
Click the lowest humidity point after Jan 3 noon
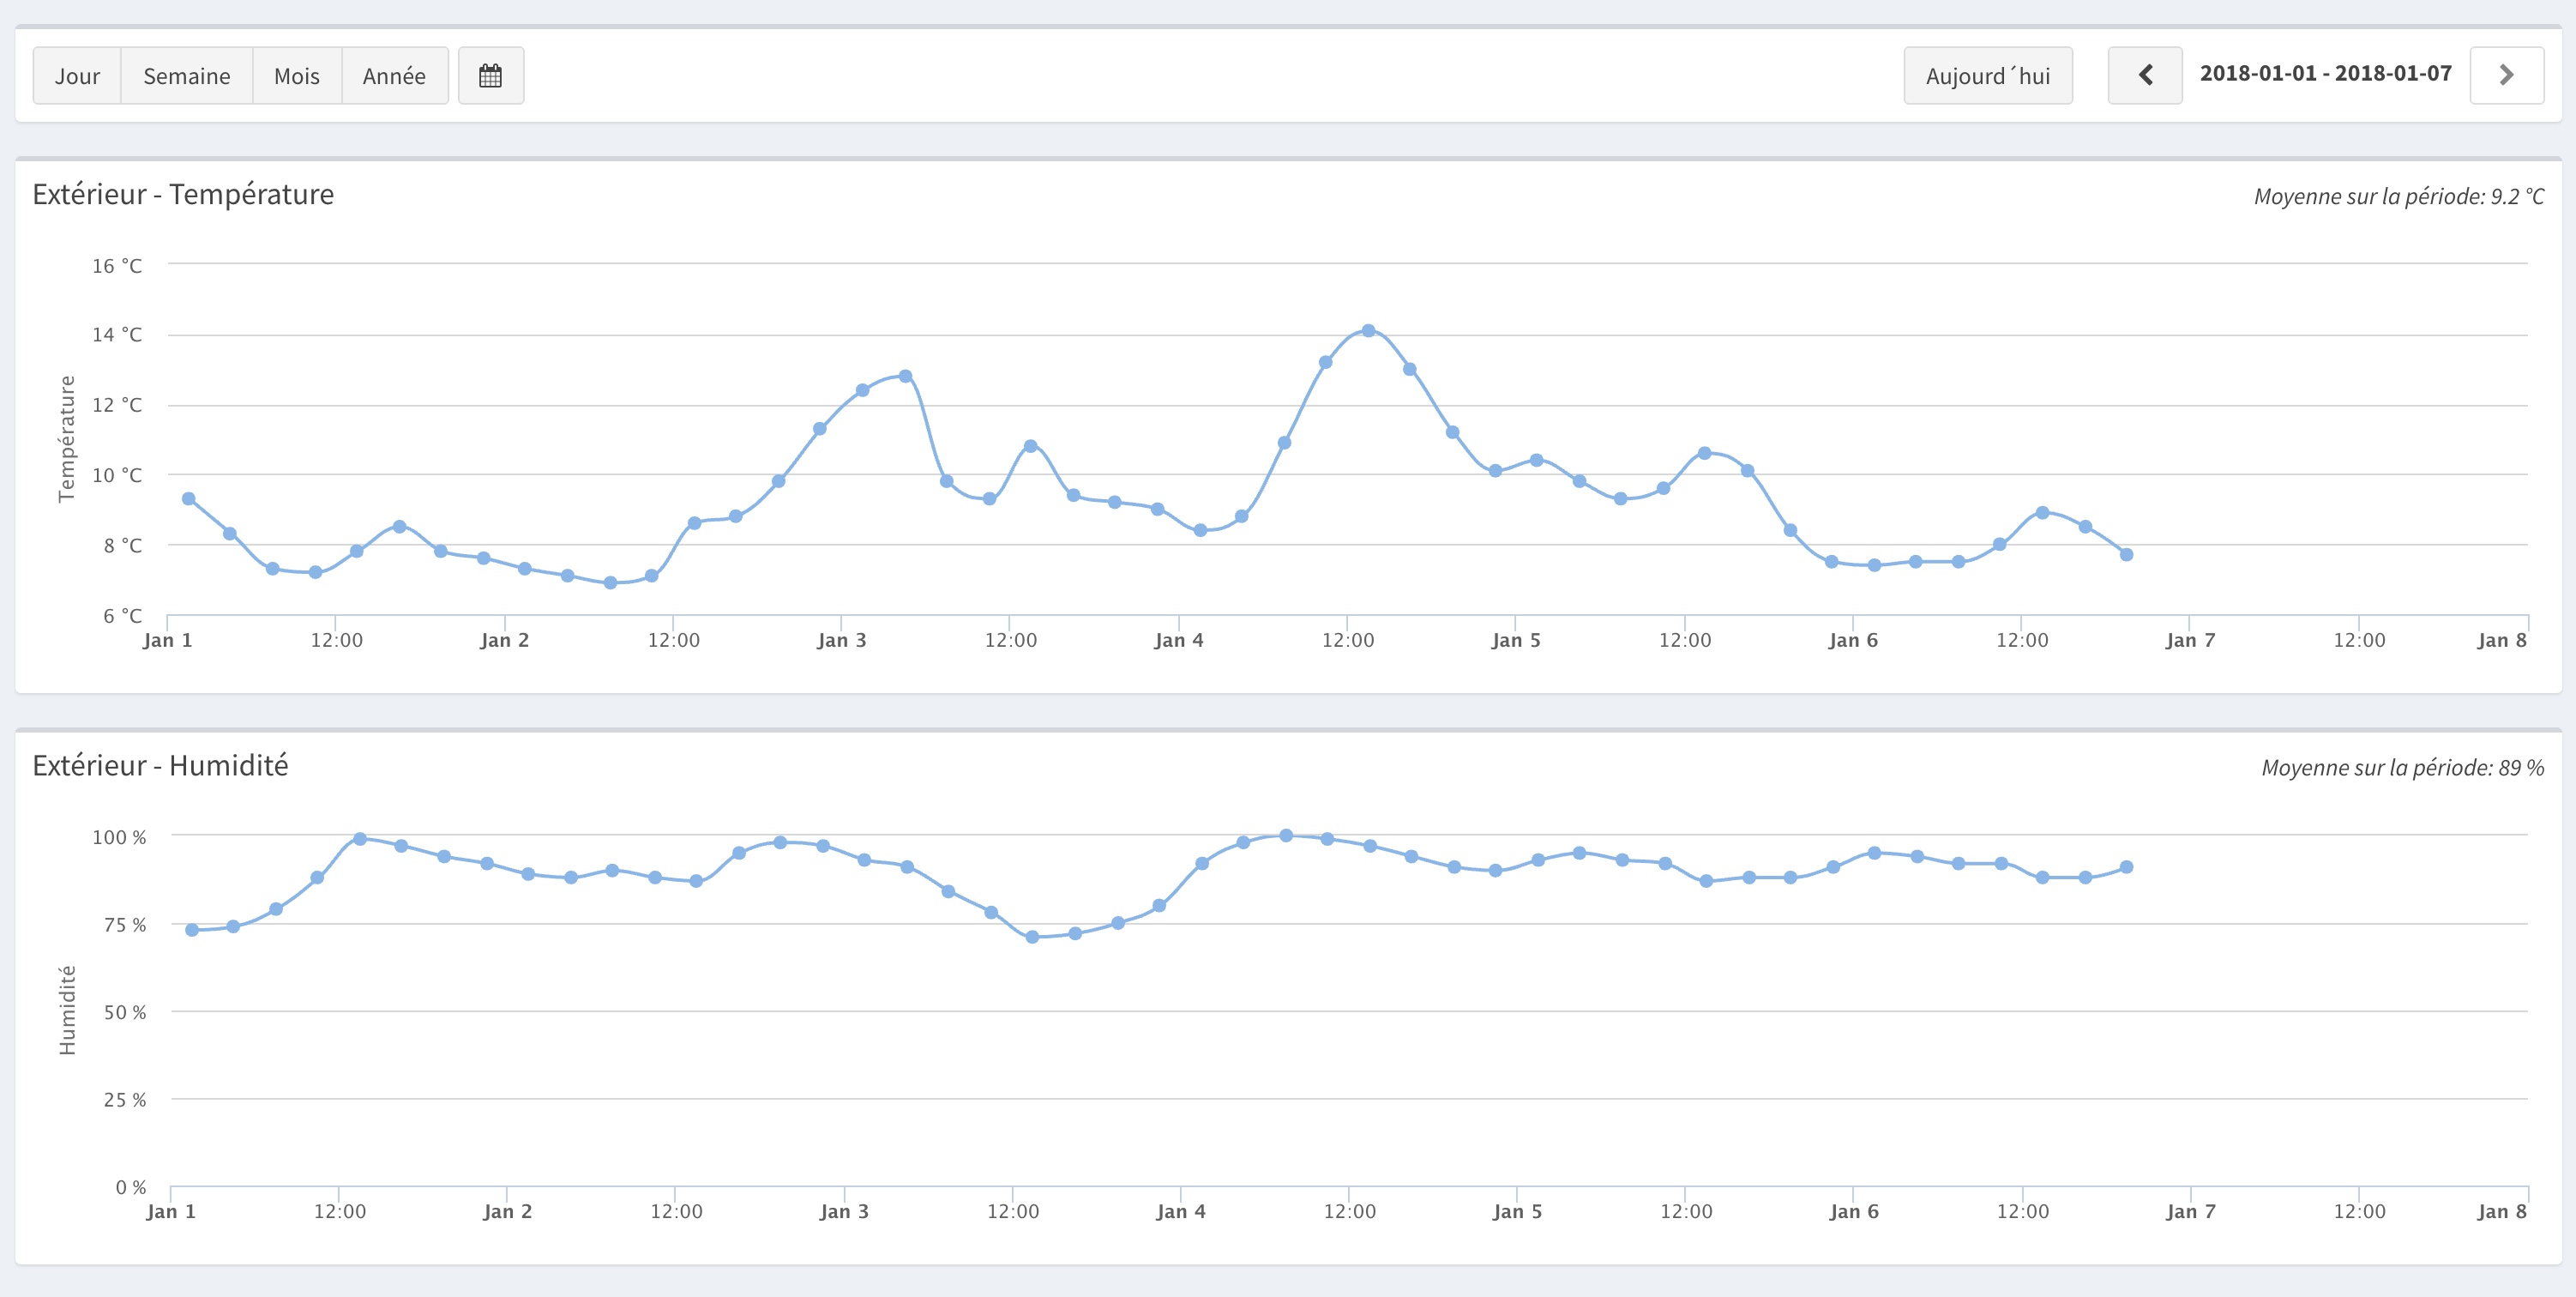click(1032, 937)
